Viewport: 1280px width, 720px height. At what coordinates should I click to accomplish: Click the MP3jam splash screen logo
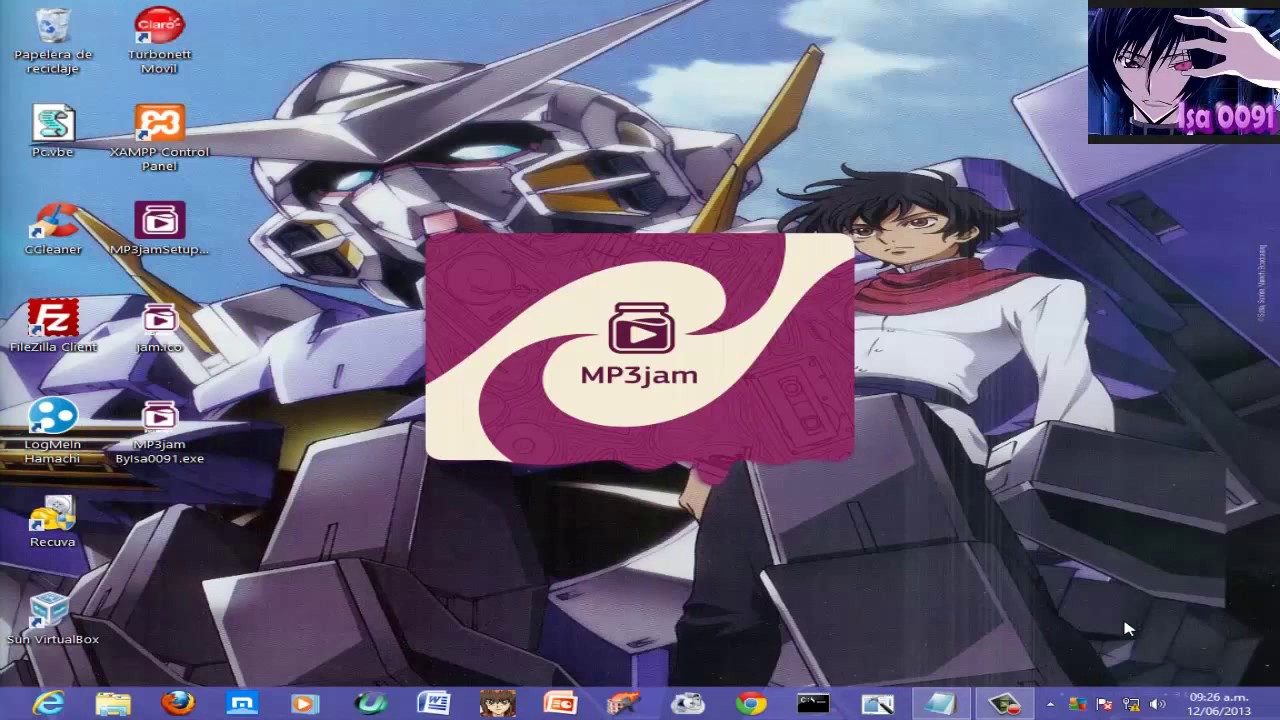coord(640,347)
